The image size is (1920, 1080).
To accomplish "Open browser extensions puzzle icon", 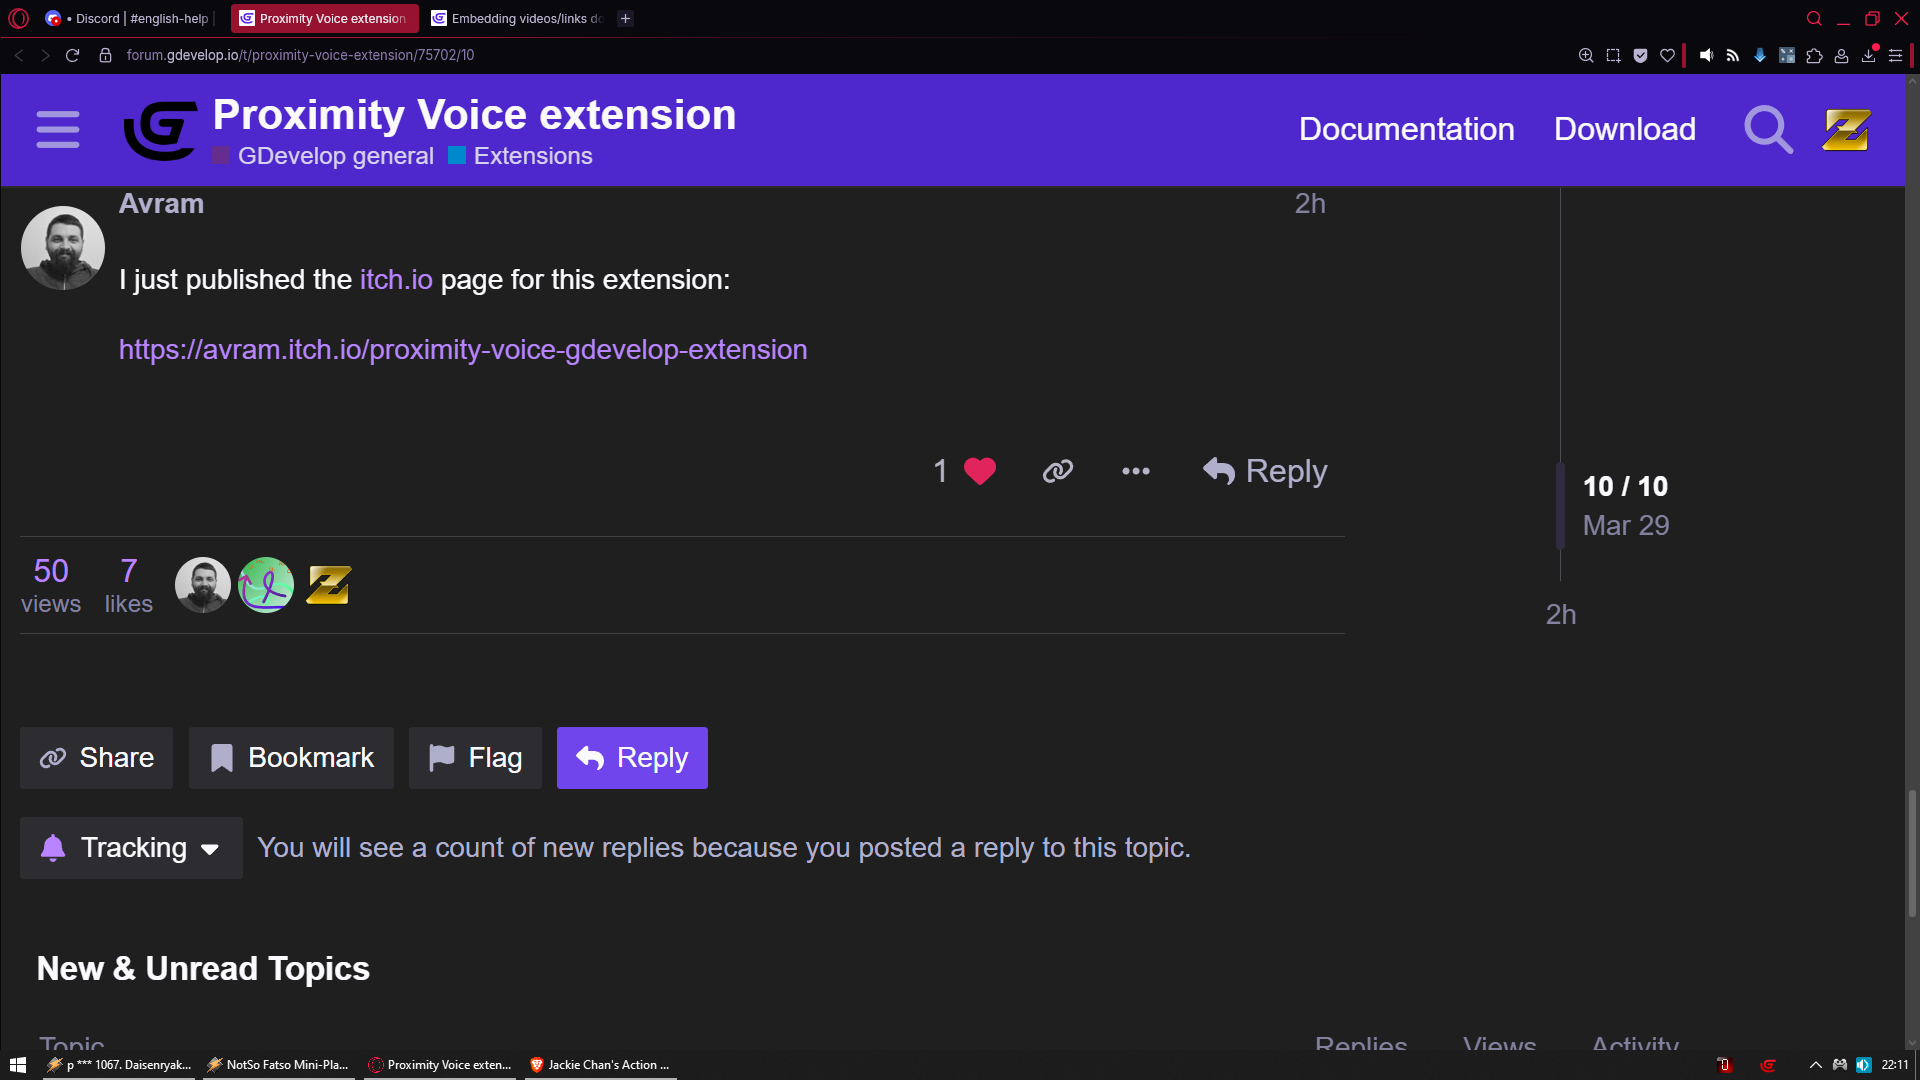I will (x=1814, y=56).
